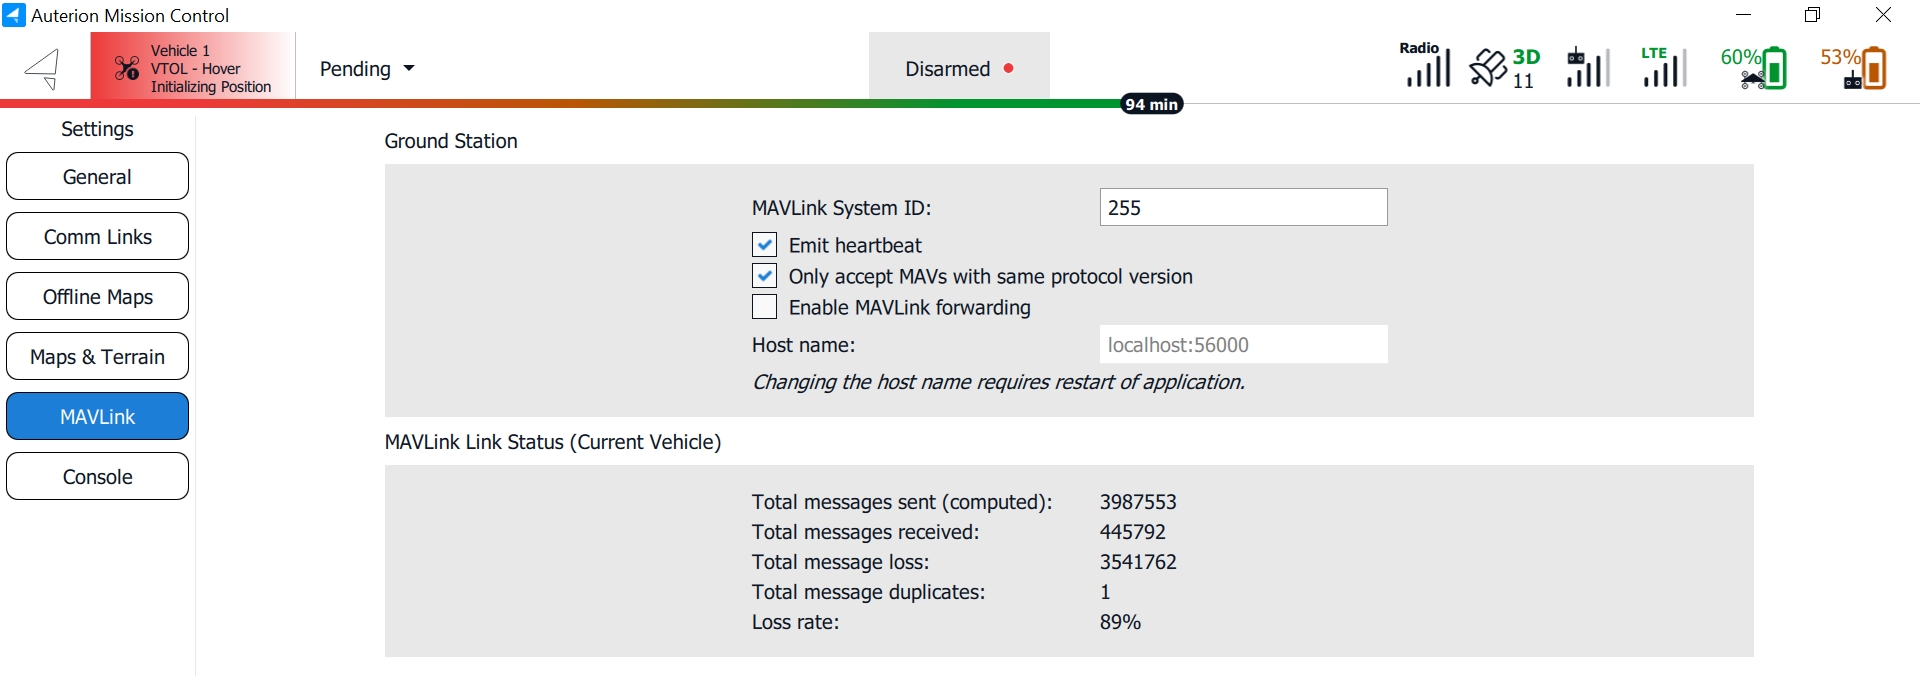Click the Vehicle 1 VTOL drone icon
Viewport: 1920px width, 676px height.
tap(127, 68)
